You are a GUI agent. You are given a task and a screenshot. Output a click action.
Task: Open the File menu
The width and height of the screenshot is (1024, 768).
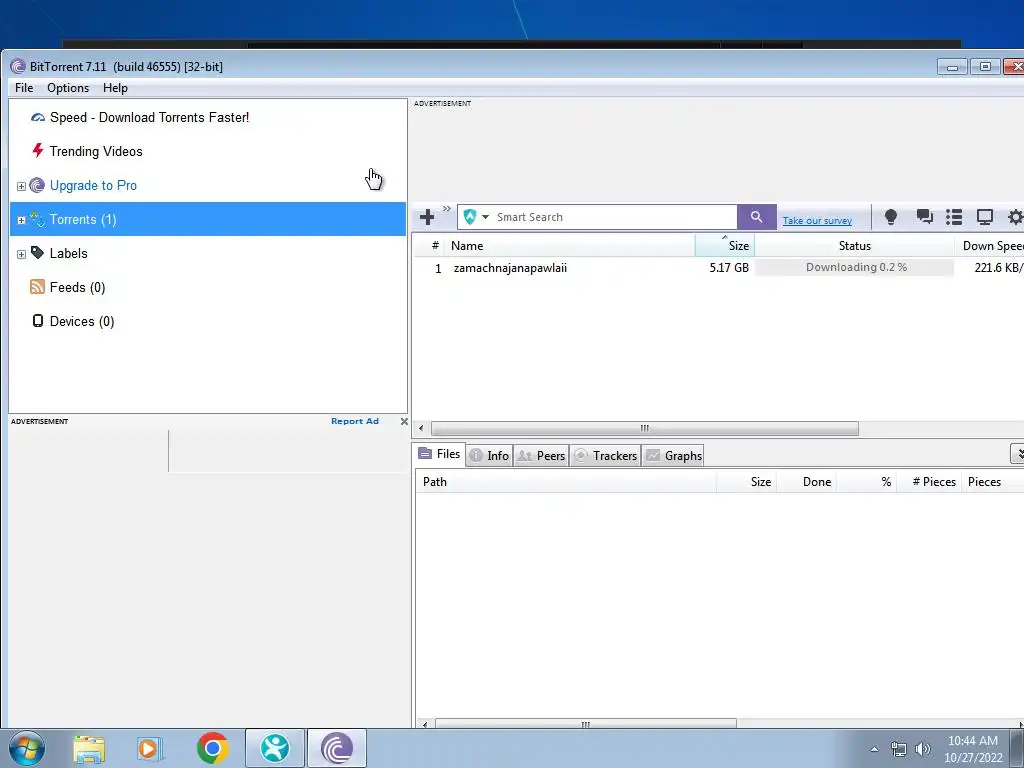pos(24,88)
